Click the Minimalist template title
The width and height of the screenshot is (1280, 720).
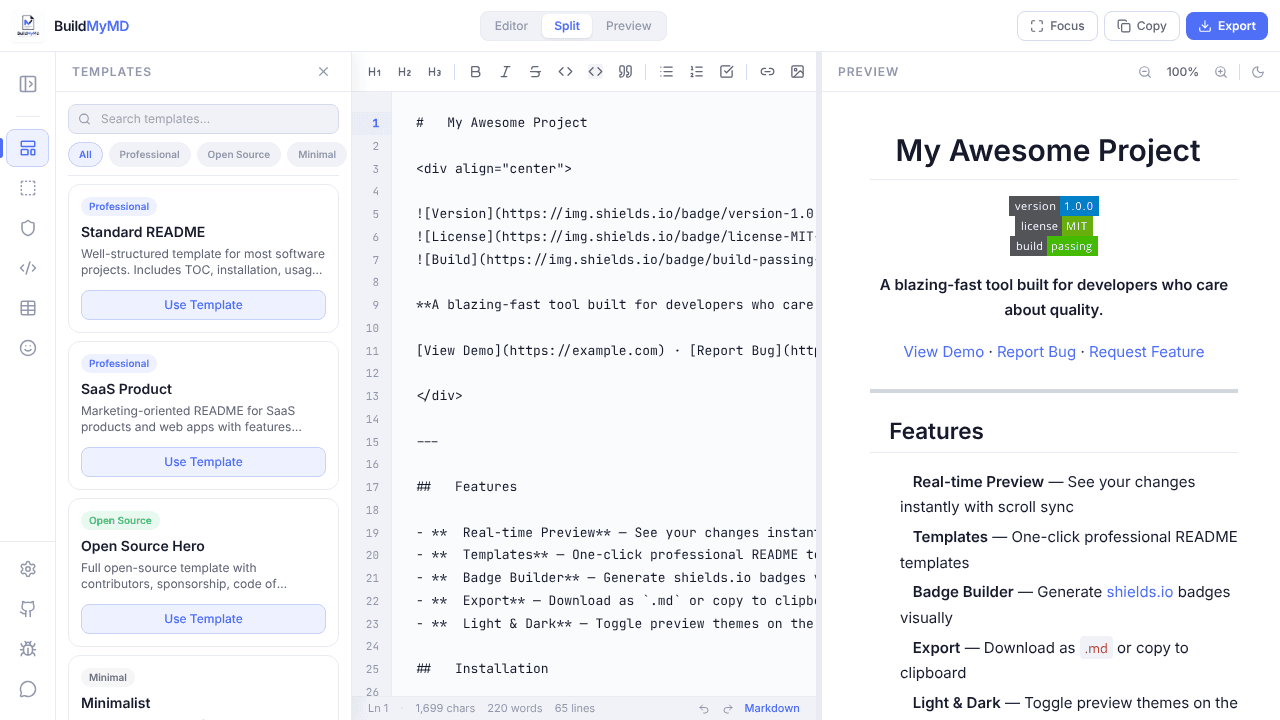(x=116, y=703)
